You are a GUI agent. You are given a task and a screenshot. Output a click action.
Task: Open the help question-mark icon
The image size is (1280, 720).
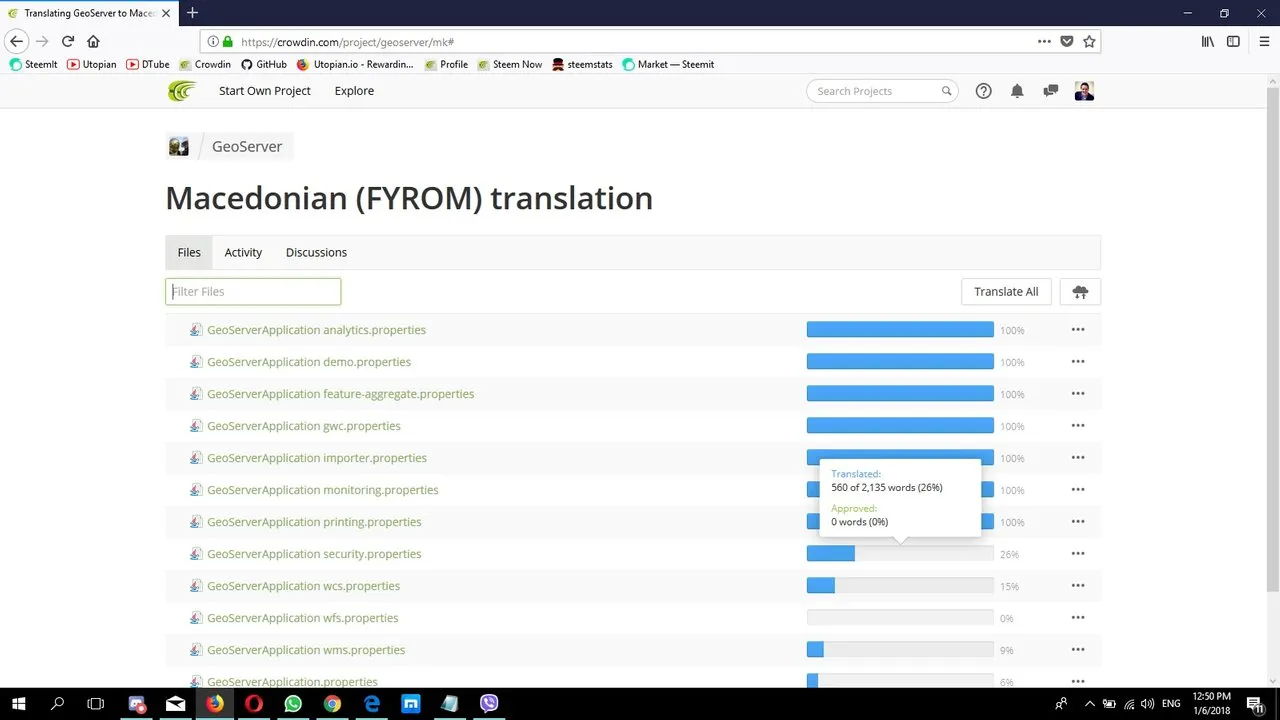[983, 91]
